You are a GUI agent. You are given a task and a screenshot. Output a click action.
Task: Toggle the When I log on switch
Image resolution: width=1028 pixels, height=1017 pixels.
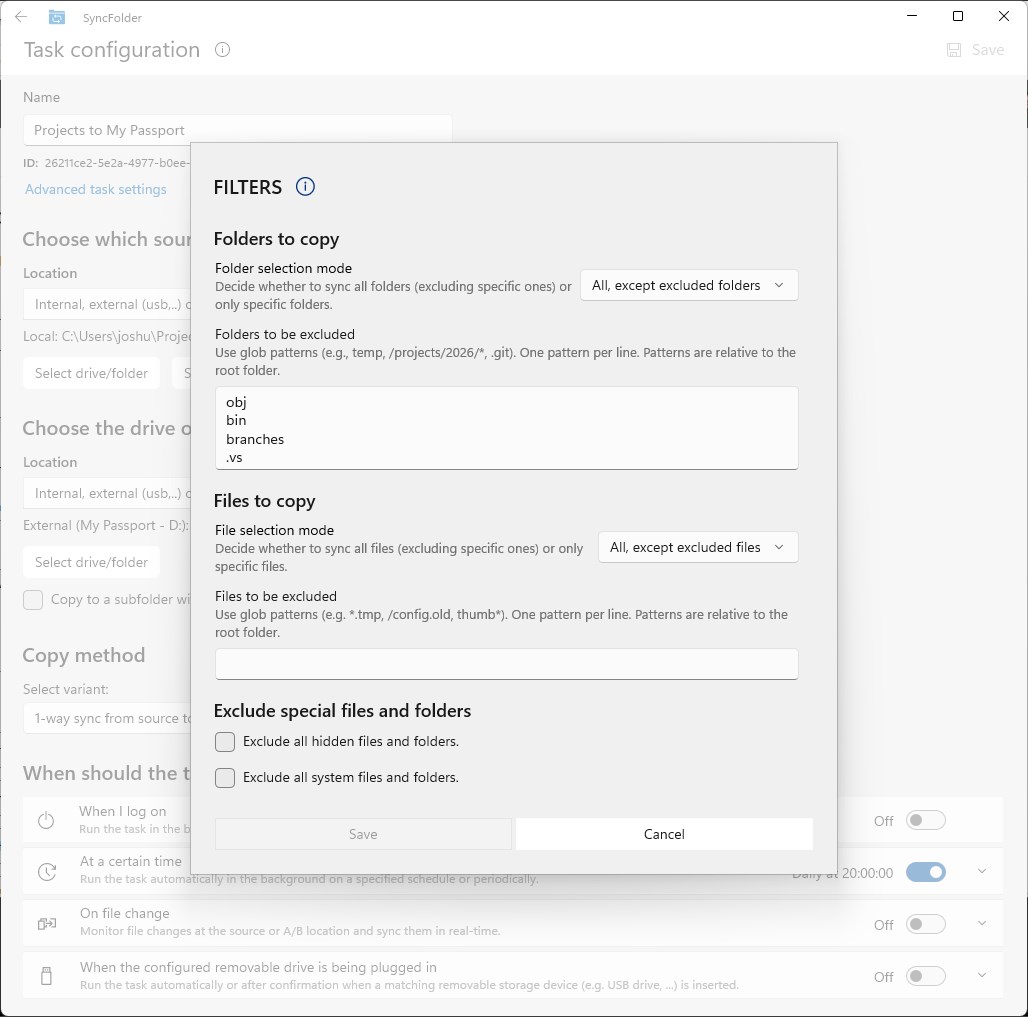[926, 820]
